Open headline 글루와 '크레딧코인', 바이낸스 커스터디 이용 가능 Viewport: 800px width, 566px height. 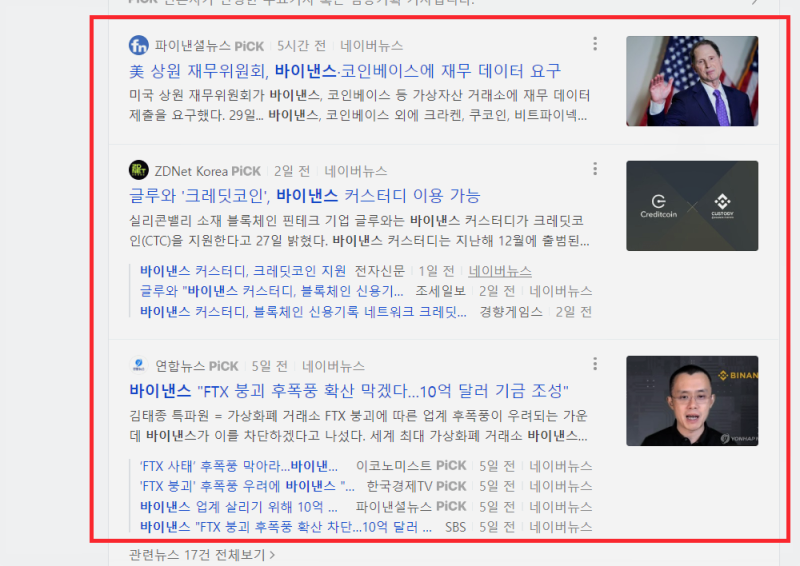pyautogui.click(x=305, y=195)
